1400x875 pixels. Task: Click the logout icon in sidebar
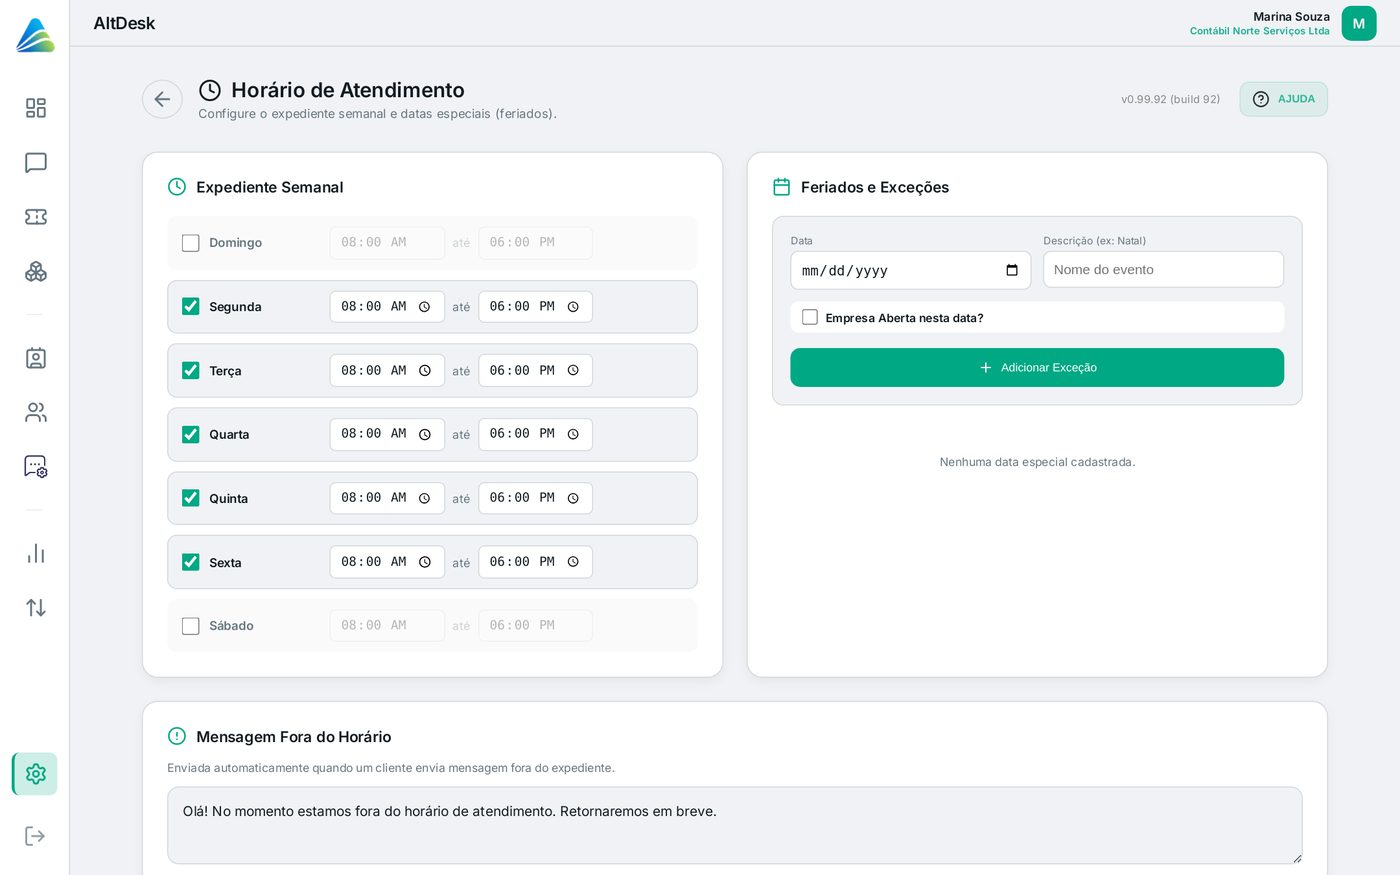point(36,836)
